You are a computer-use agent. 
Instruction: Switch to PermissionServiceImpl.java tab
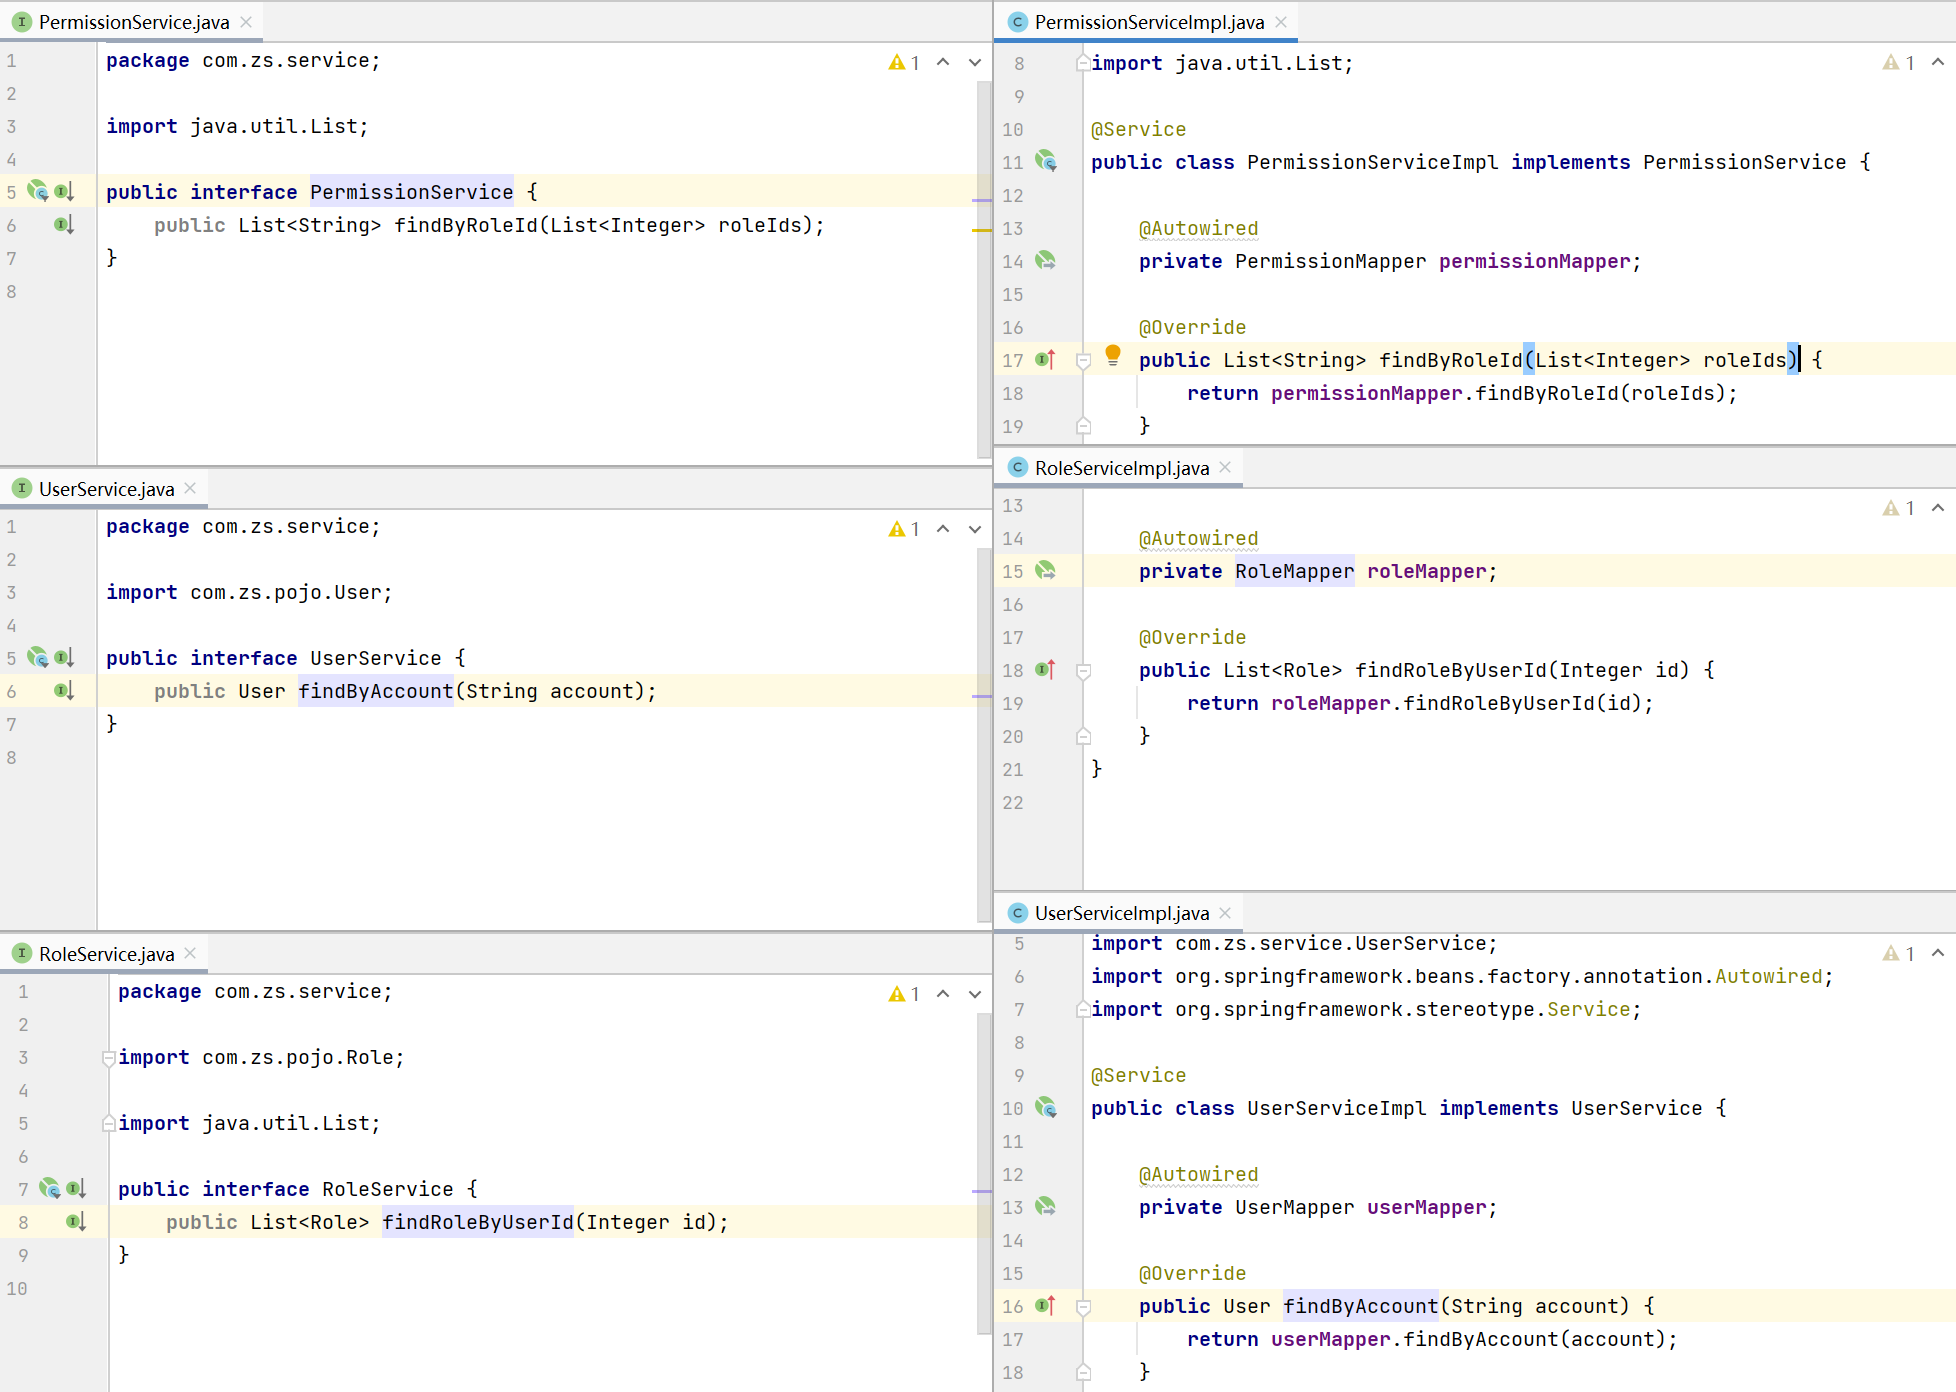tap(1149, 22)
